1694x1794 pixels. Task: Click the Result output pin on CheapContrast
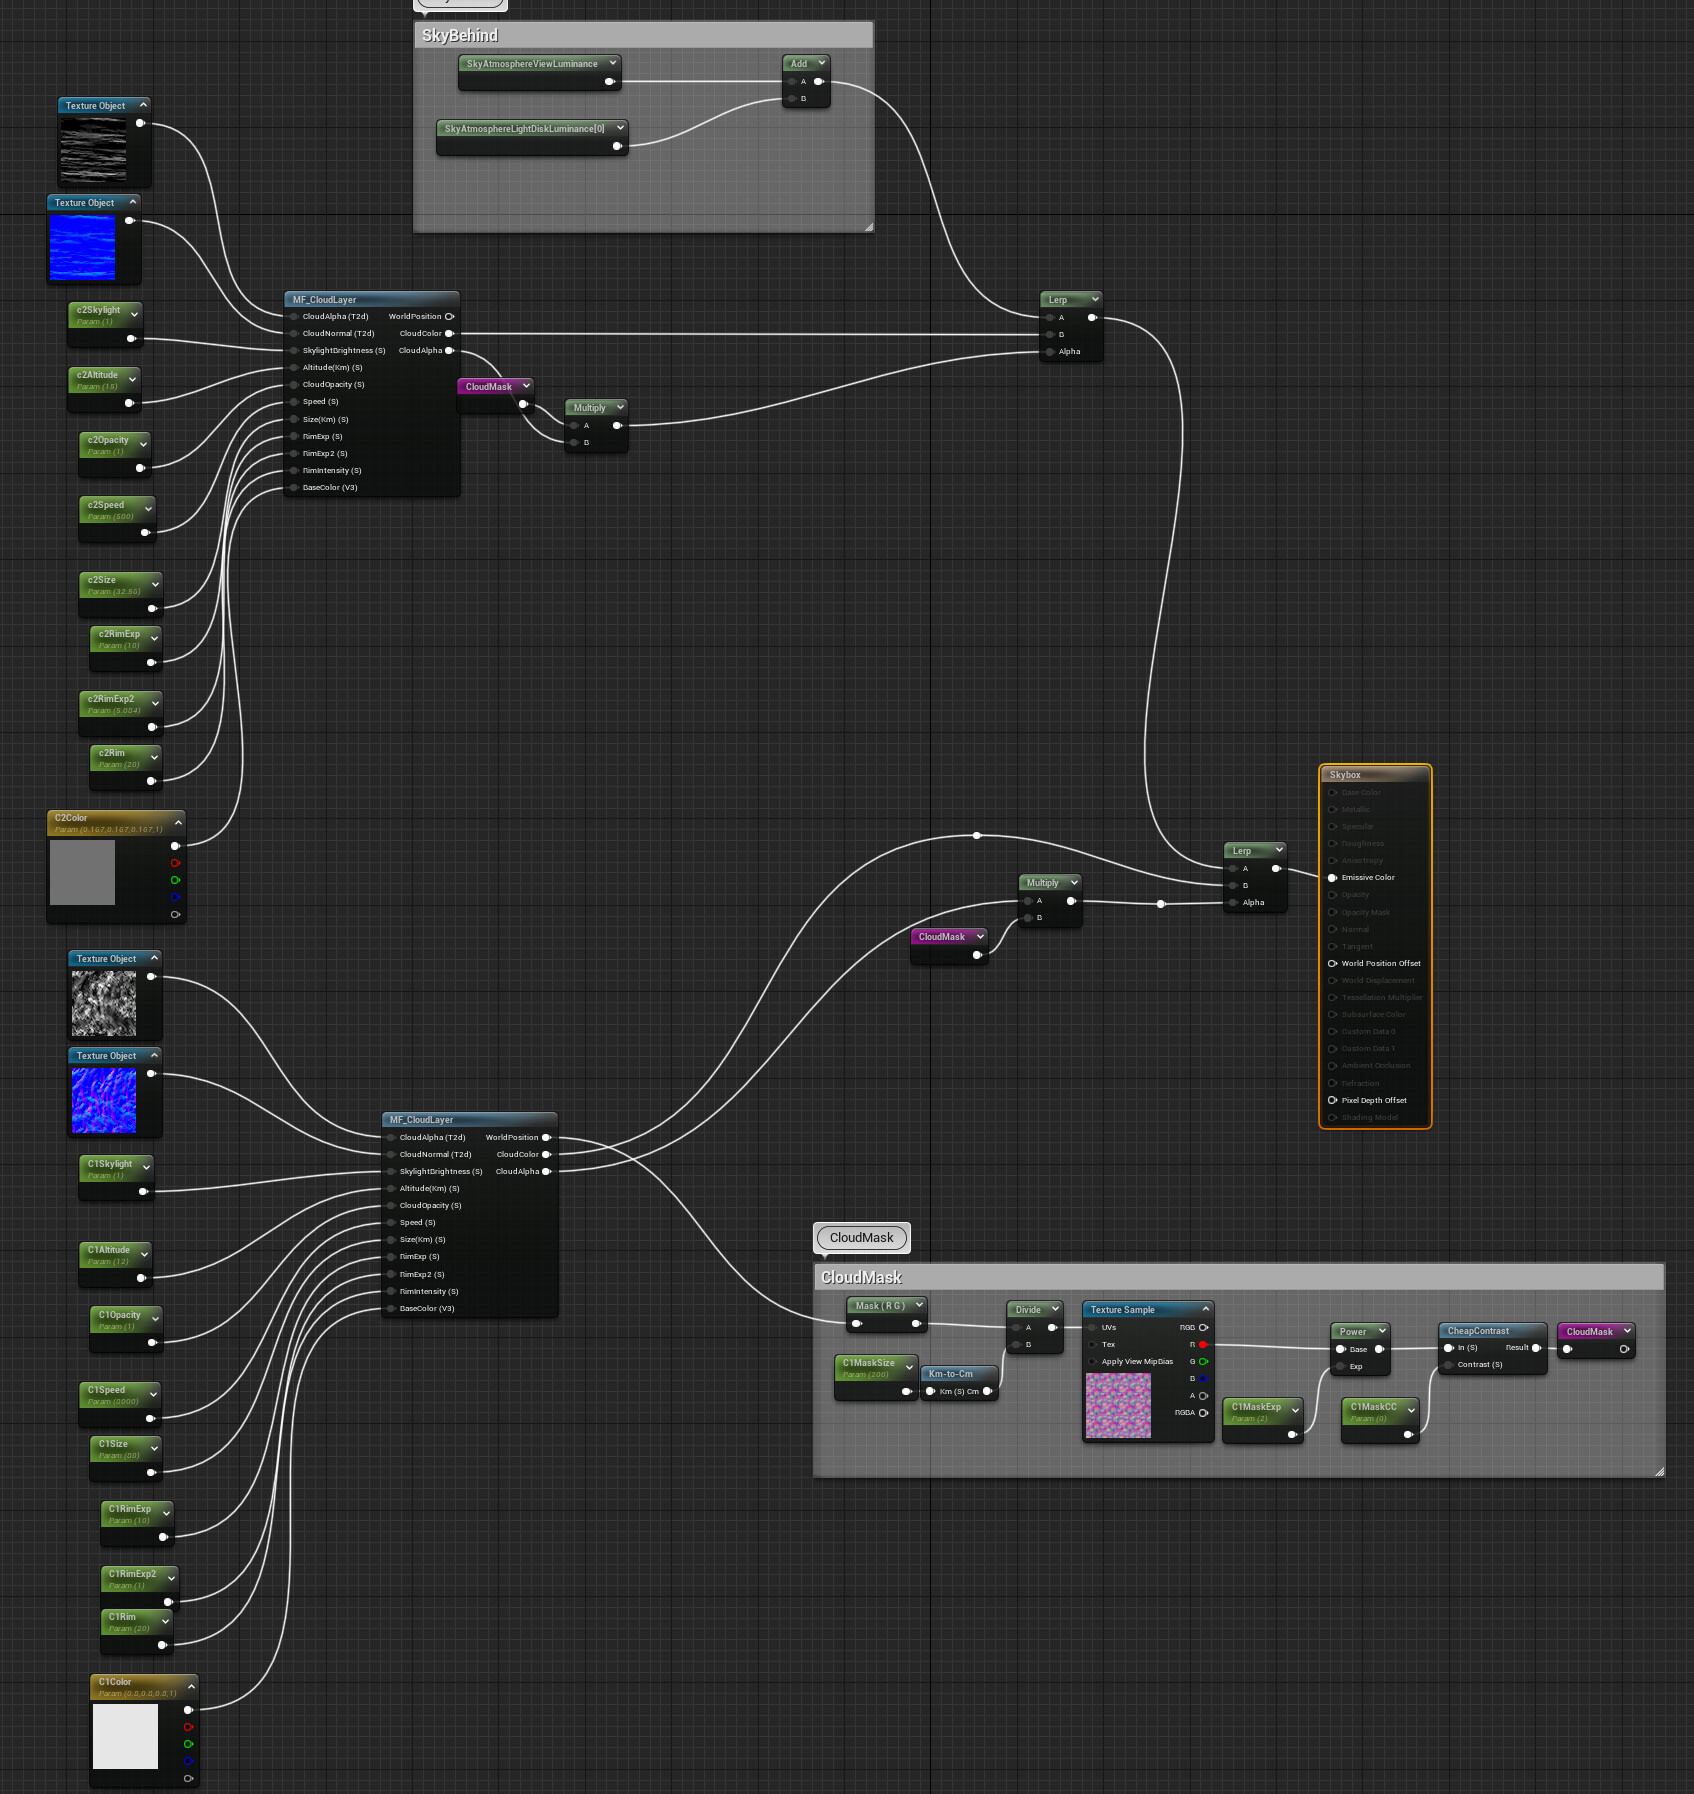click(x=1536, y=1347)
